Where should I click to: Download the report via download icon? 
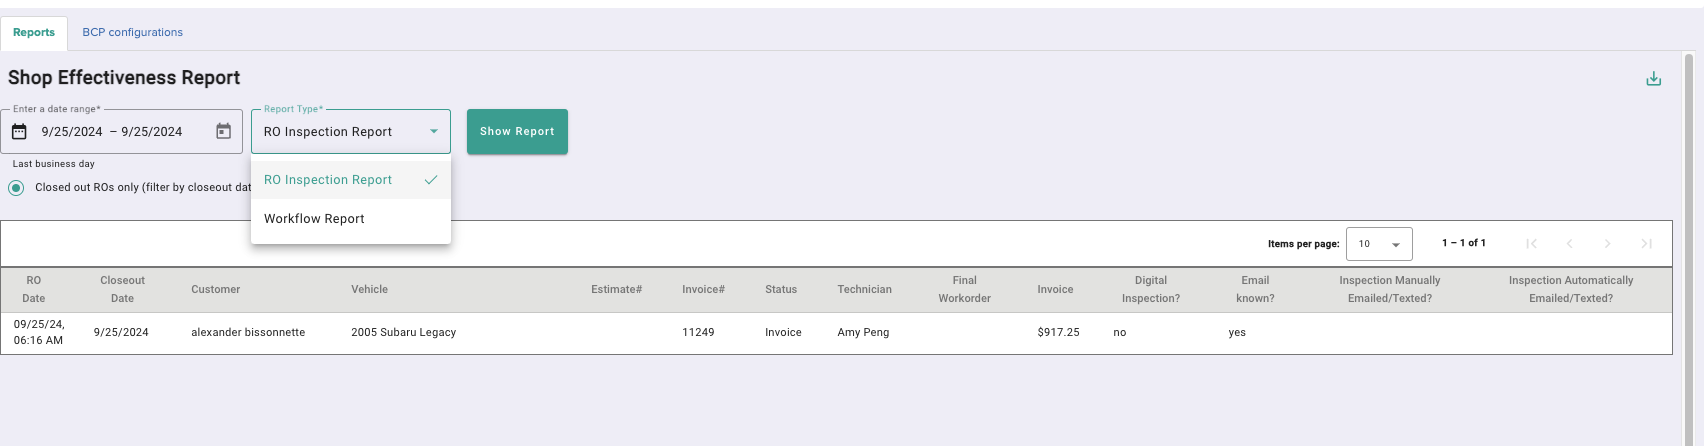[1653, 79]
